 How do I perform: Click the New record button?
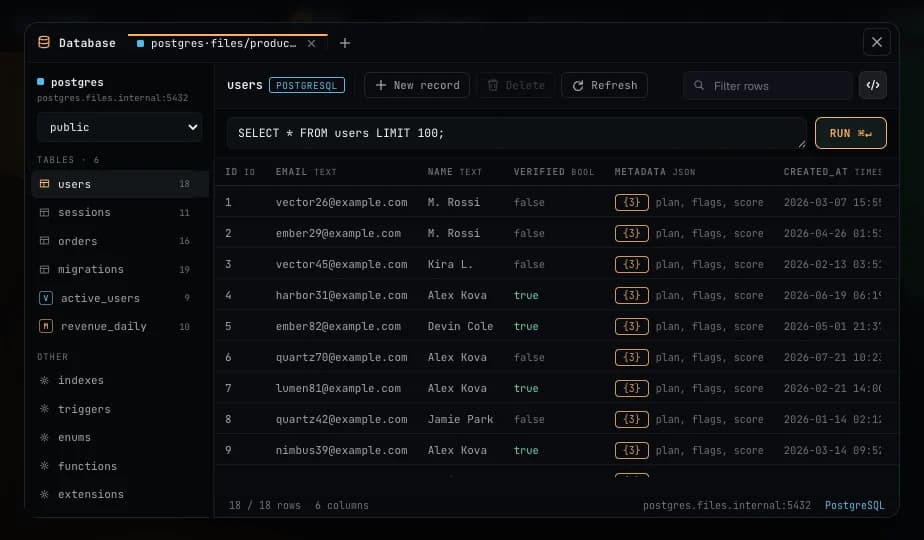pos(417,85)
